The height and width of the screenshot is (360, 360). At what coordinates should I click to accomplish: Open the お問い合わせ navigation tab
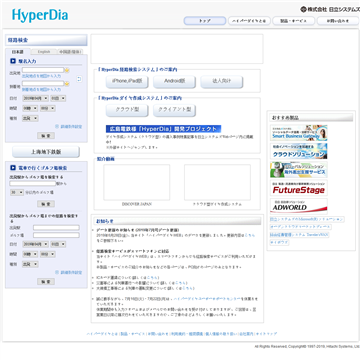tap(338, 21)
